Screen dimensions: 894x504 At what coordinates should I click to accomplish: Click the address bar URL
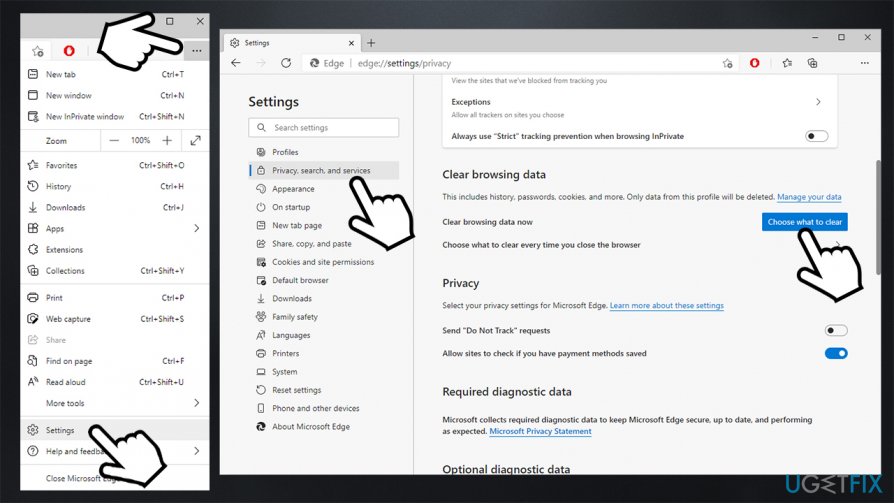click(404, 63)
